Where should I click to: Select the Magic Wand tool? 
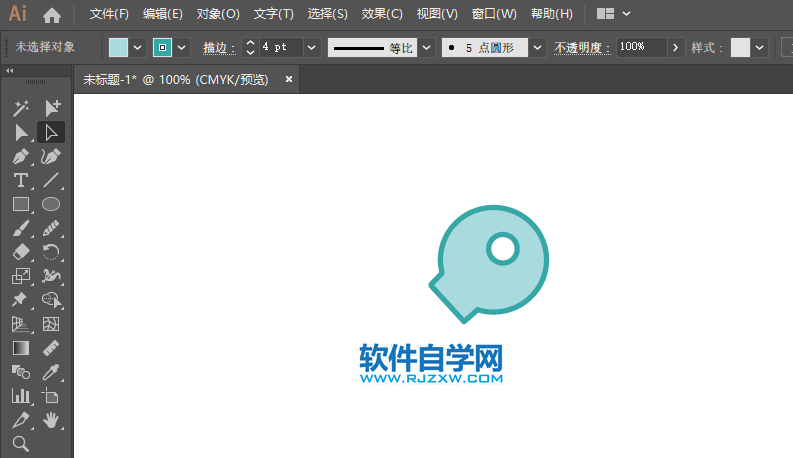(x=21, y=108)
